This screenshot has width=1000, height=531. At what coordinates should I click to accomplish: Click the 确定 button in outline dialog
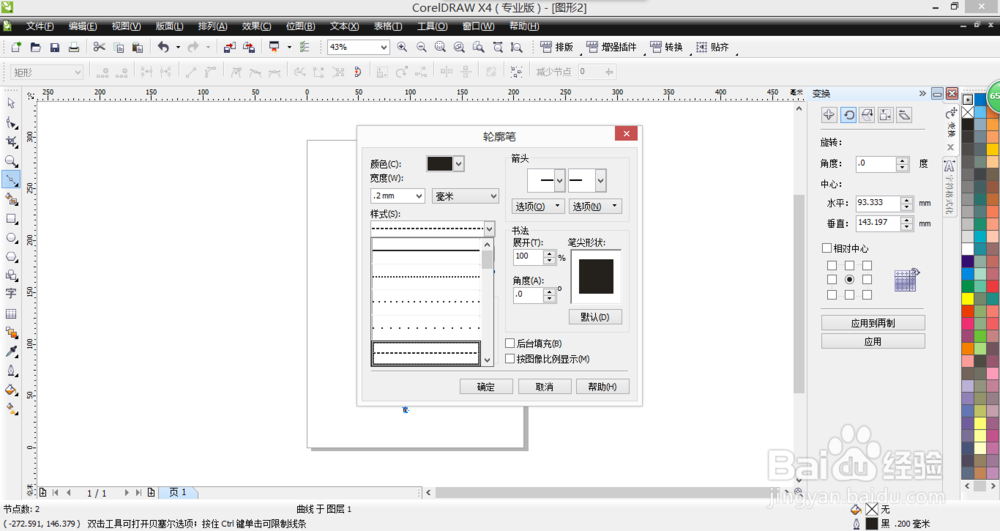pos(486,386)
